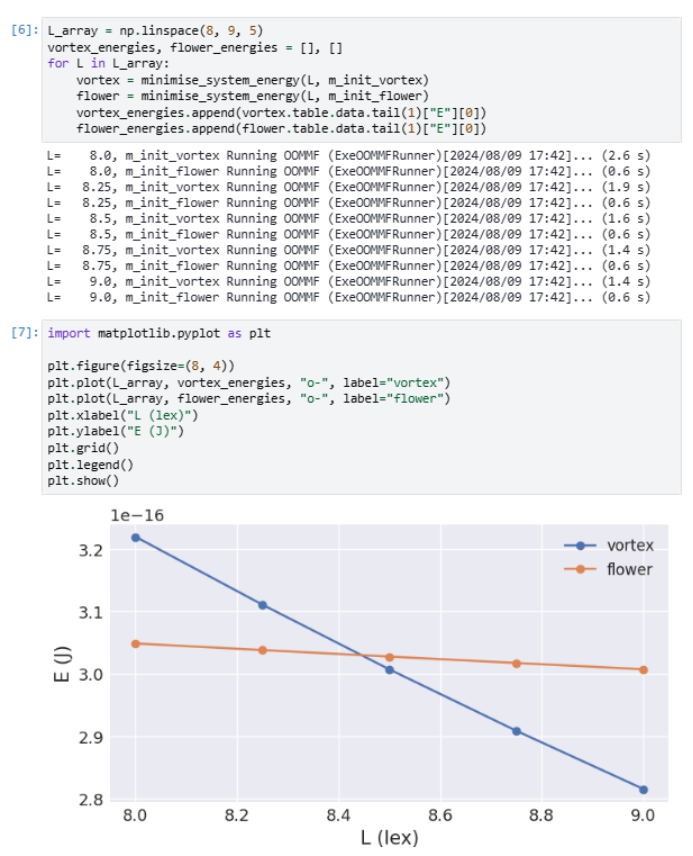Click the "L (lex)" x-axis label
Image resolution: width=693 pixels, height=856 pixels.
click(389, 837)
